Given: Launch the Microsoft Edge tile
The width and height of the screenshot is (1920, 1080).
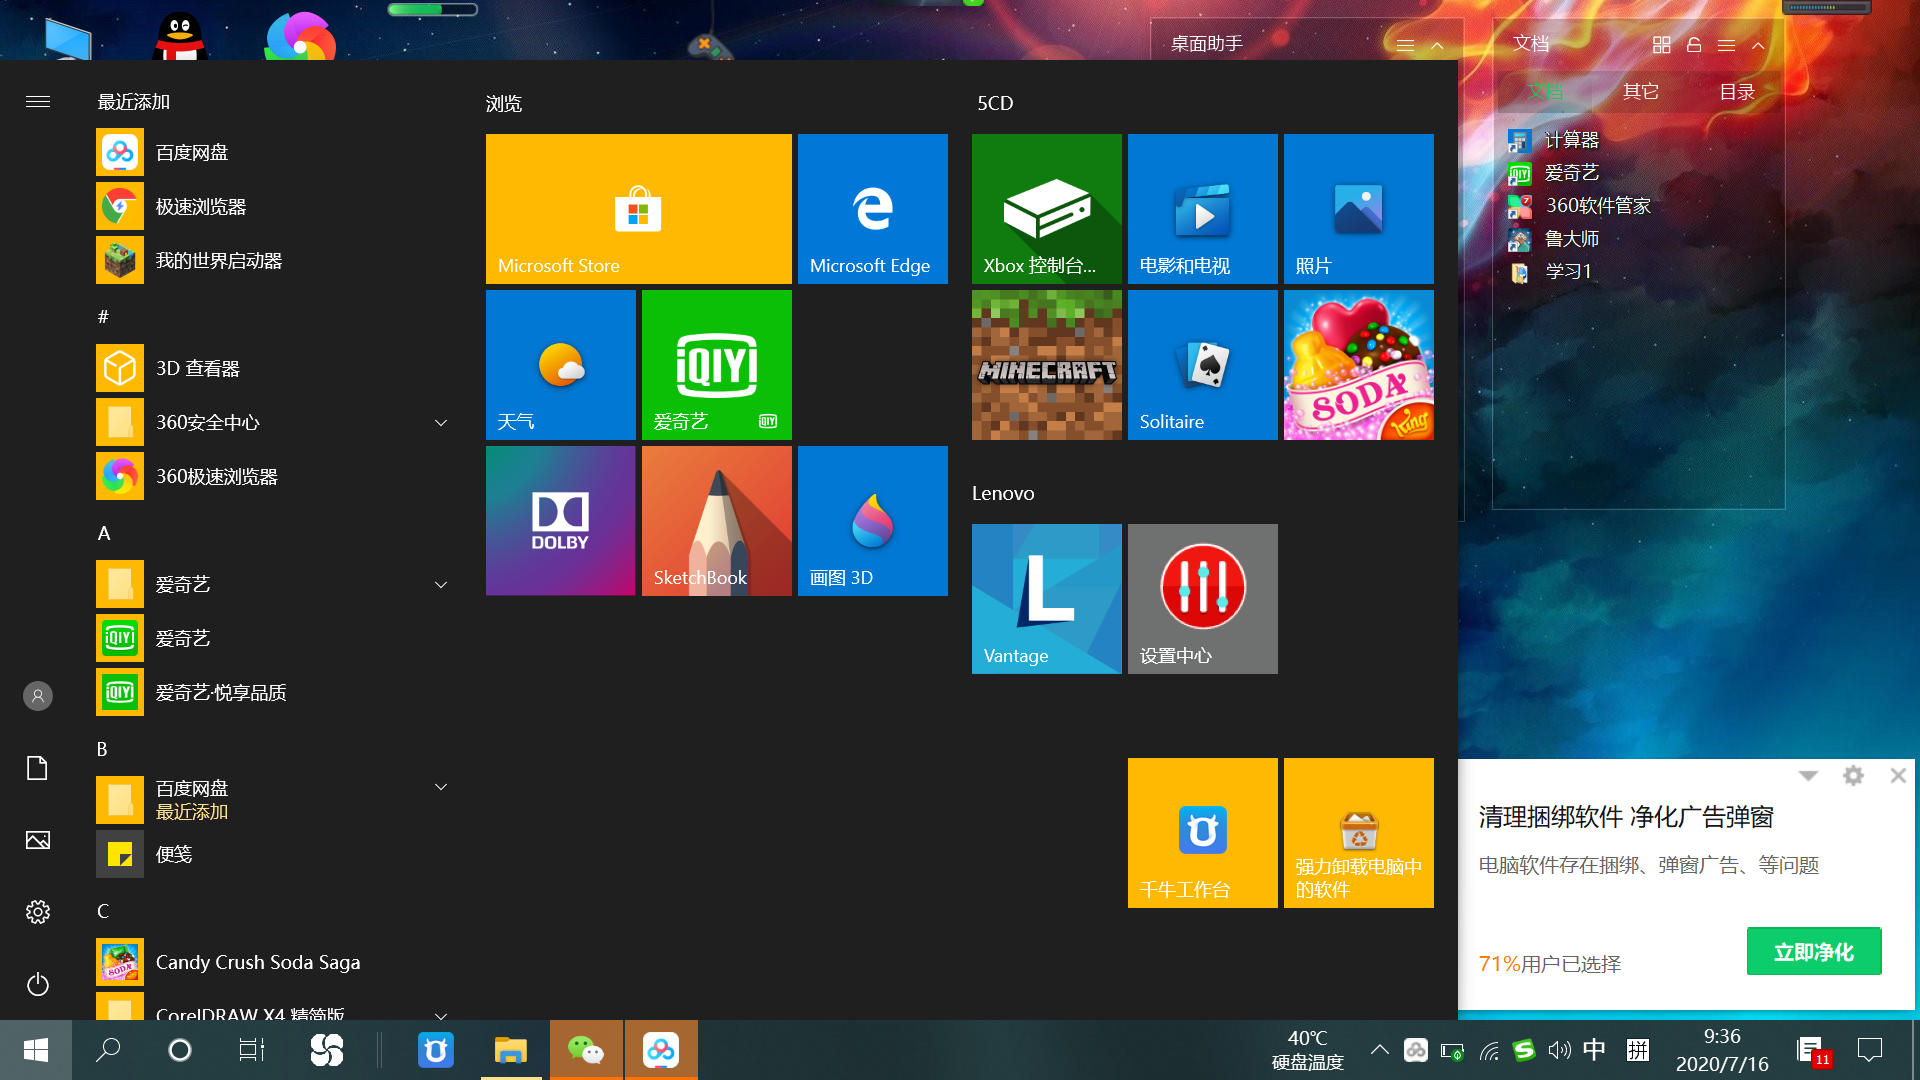Looking at the screenshot, I should [872, 209].
